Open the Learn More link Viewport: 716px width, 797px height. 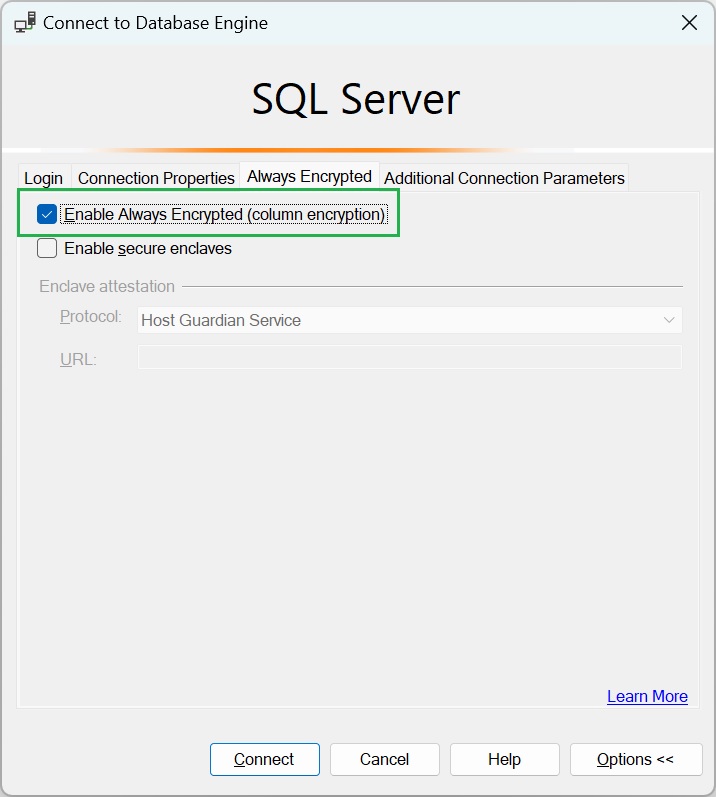click(x=647, y=696)
